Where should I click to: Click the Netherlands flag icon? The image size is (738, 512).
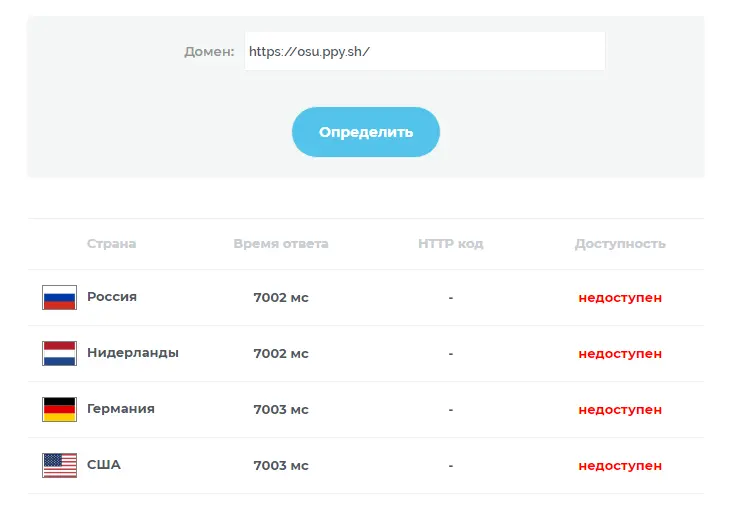[59, 353]
